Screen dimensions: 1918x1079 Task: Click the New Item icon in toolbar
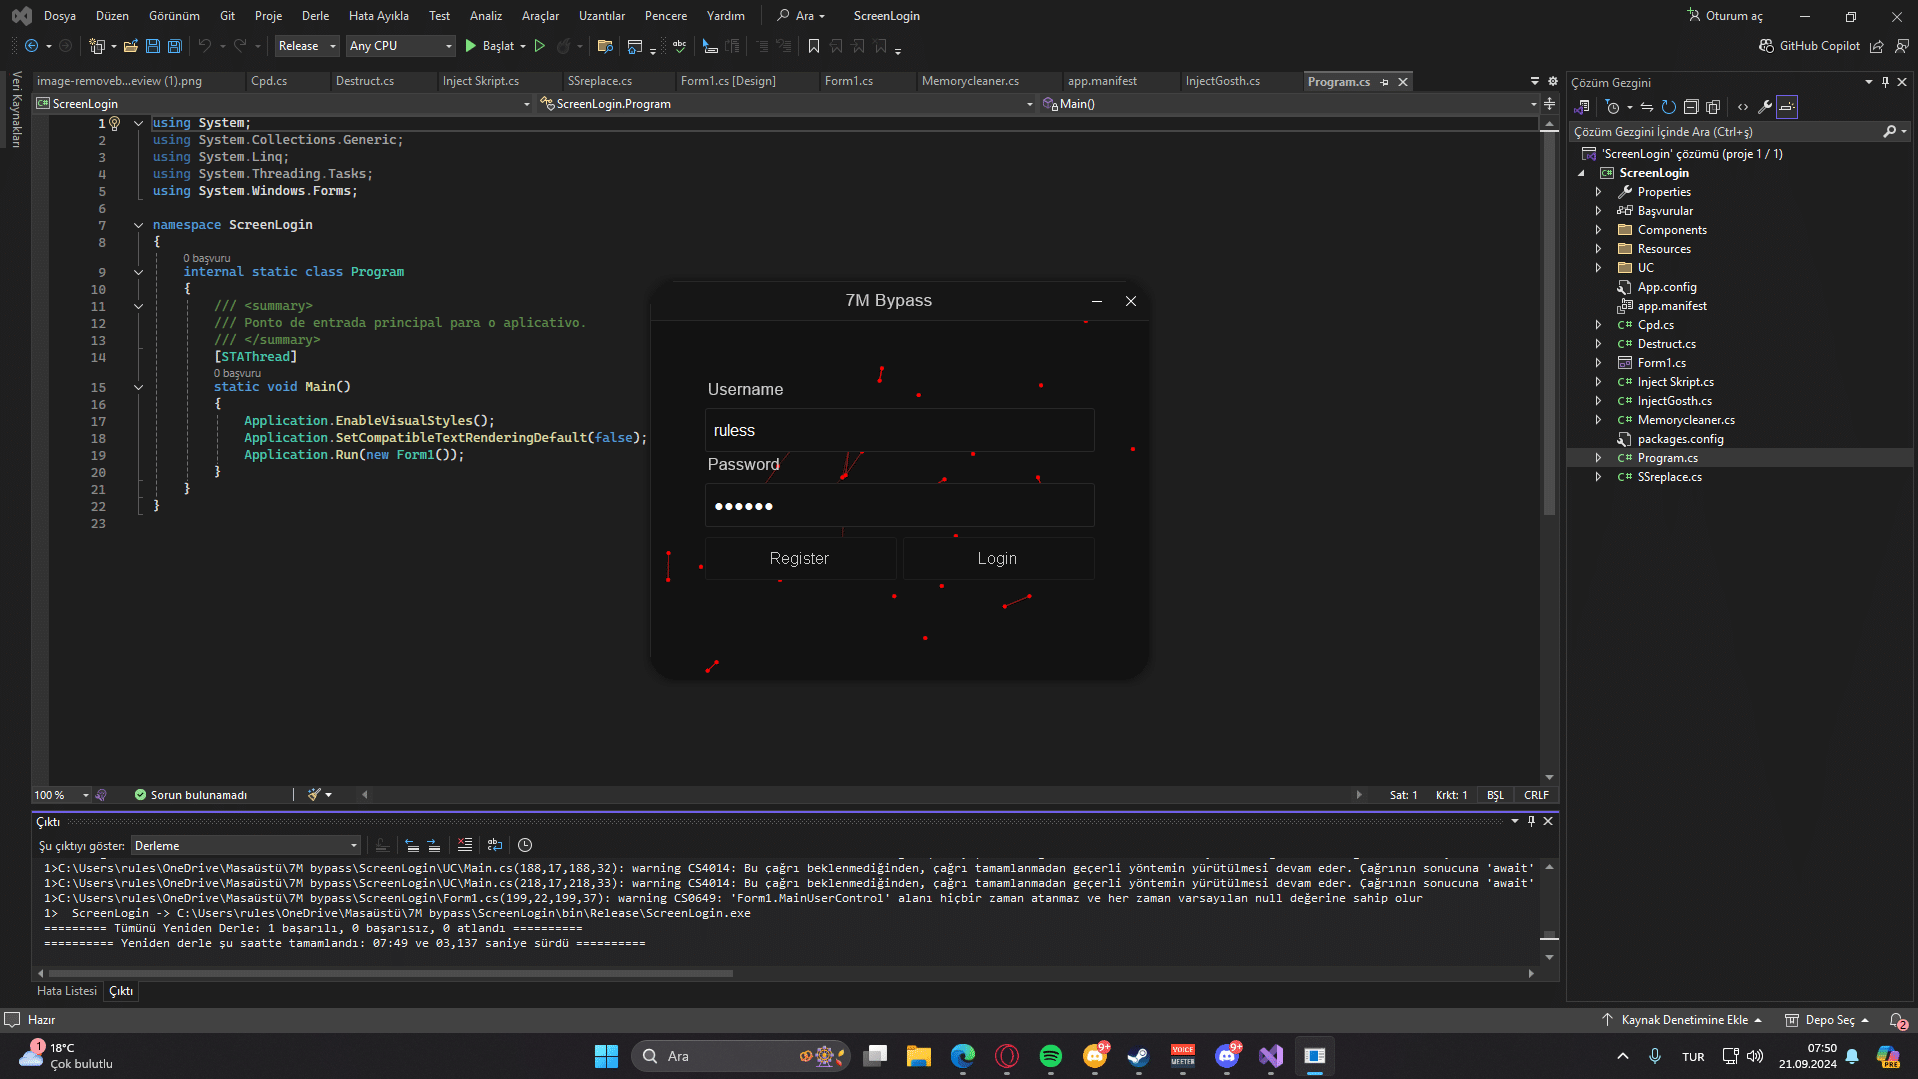(x=97, y=46)
